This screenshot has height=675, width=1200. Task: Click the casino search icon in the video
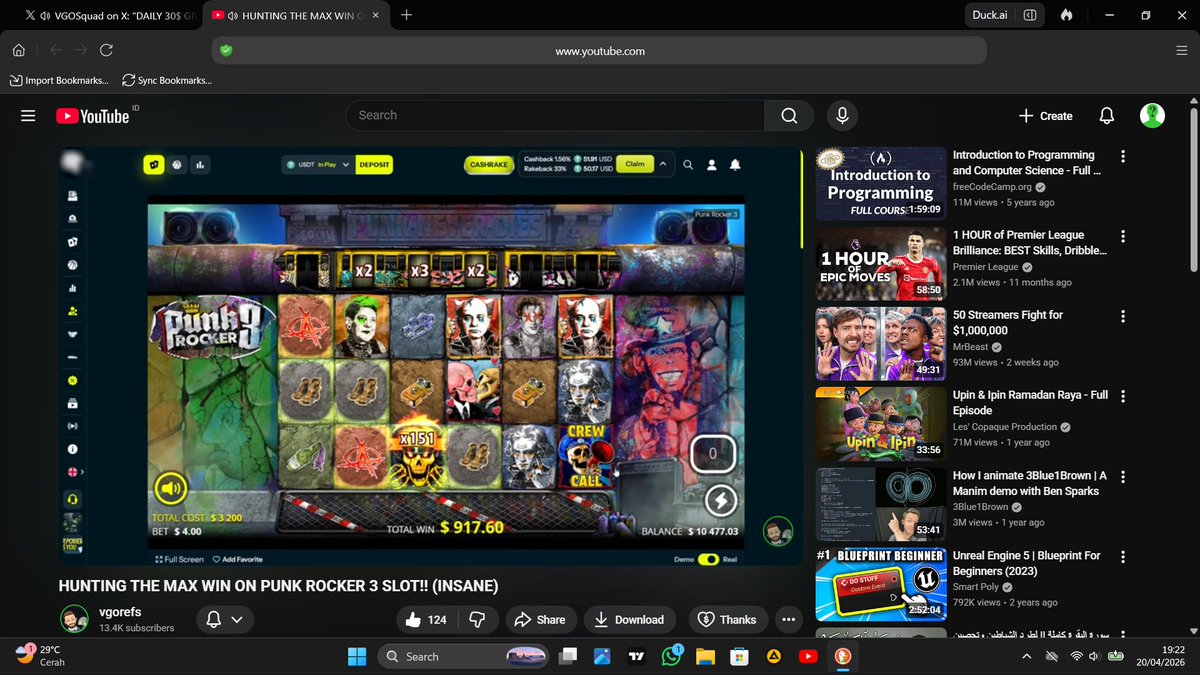688,165
